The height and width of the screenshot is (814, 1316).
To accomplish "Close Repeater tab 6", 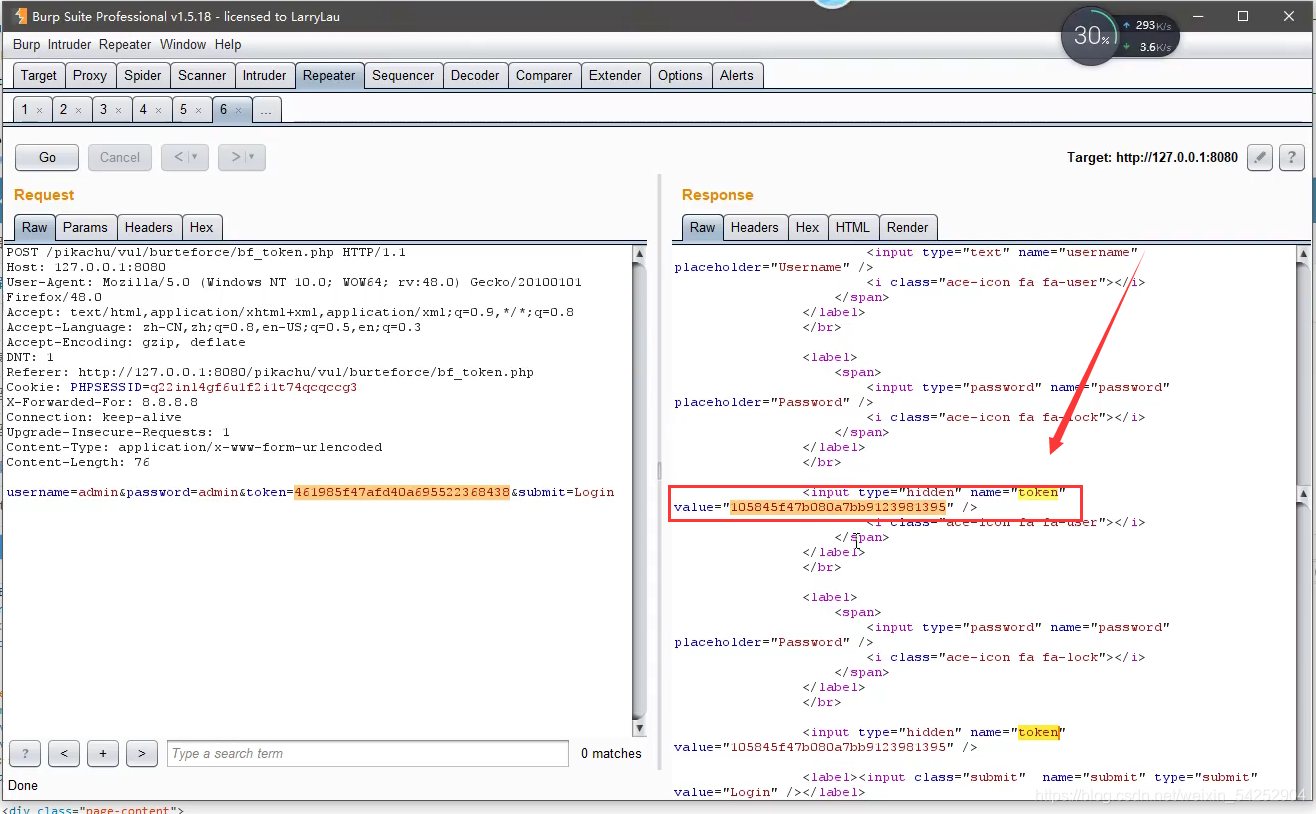I will pyautogui.click(x=239, y=110).
